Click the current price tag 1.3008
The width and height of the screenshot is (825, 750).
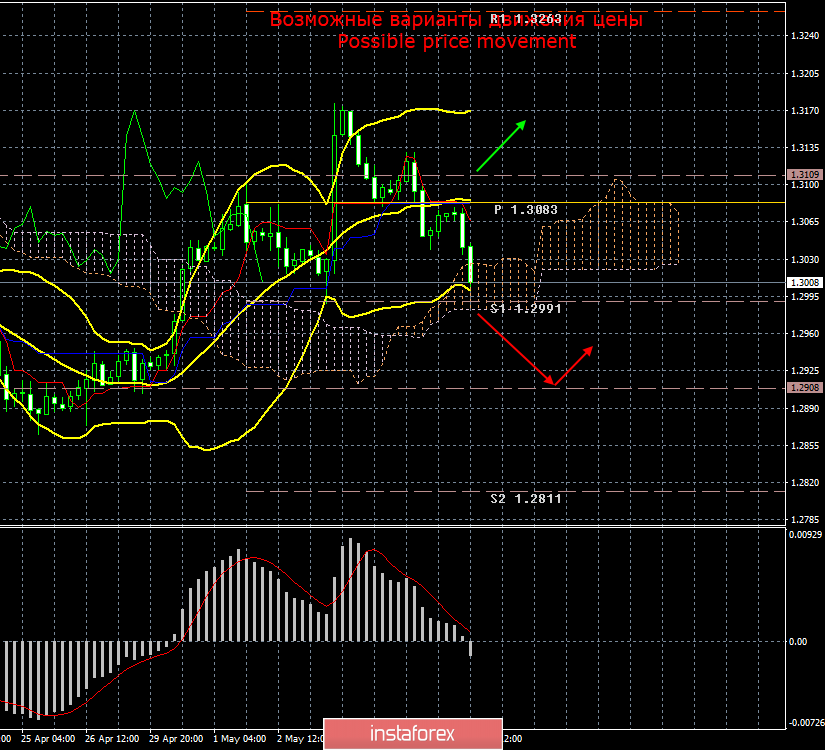coord(804,283)
